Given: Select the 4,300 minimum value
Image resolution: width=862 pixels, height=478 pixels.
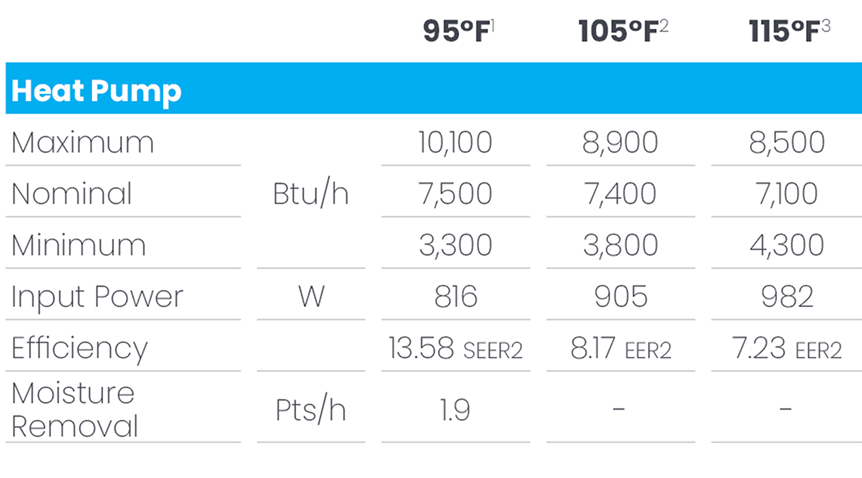Looking at the screenshot, I should tap(787, 245).
